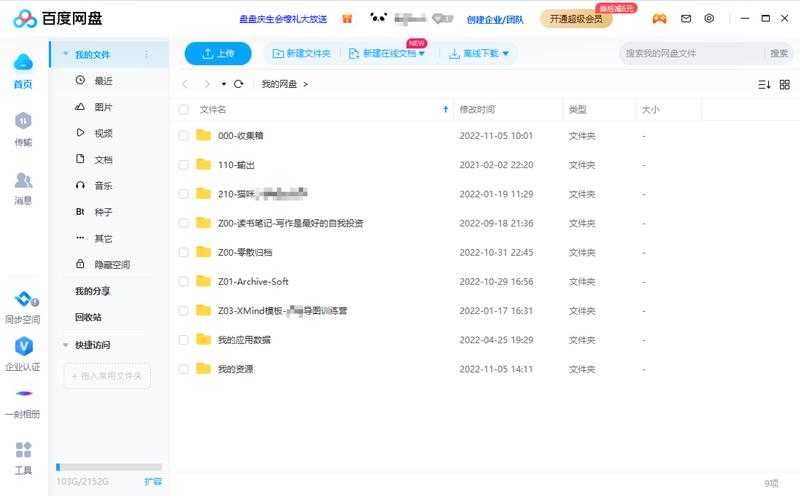
Task: Click the panda avatar icon
Action: (x=378, y=18)
